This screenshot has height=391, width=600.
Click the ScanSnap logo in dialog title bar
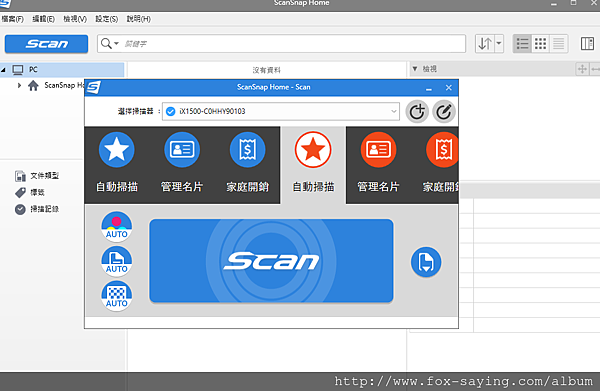click(93, 88)
